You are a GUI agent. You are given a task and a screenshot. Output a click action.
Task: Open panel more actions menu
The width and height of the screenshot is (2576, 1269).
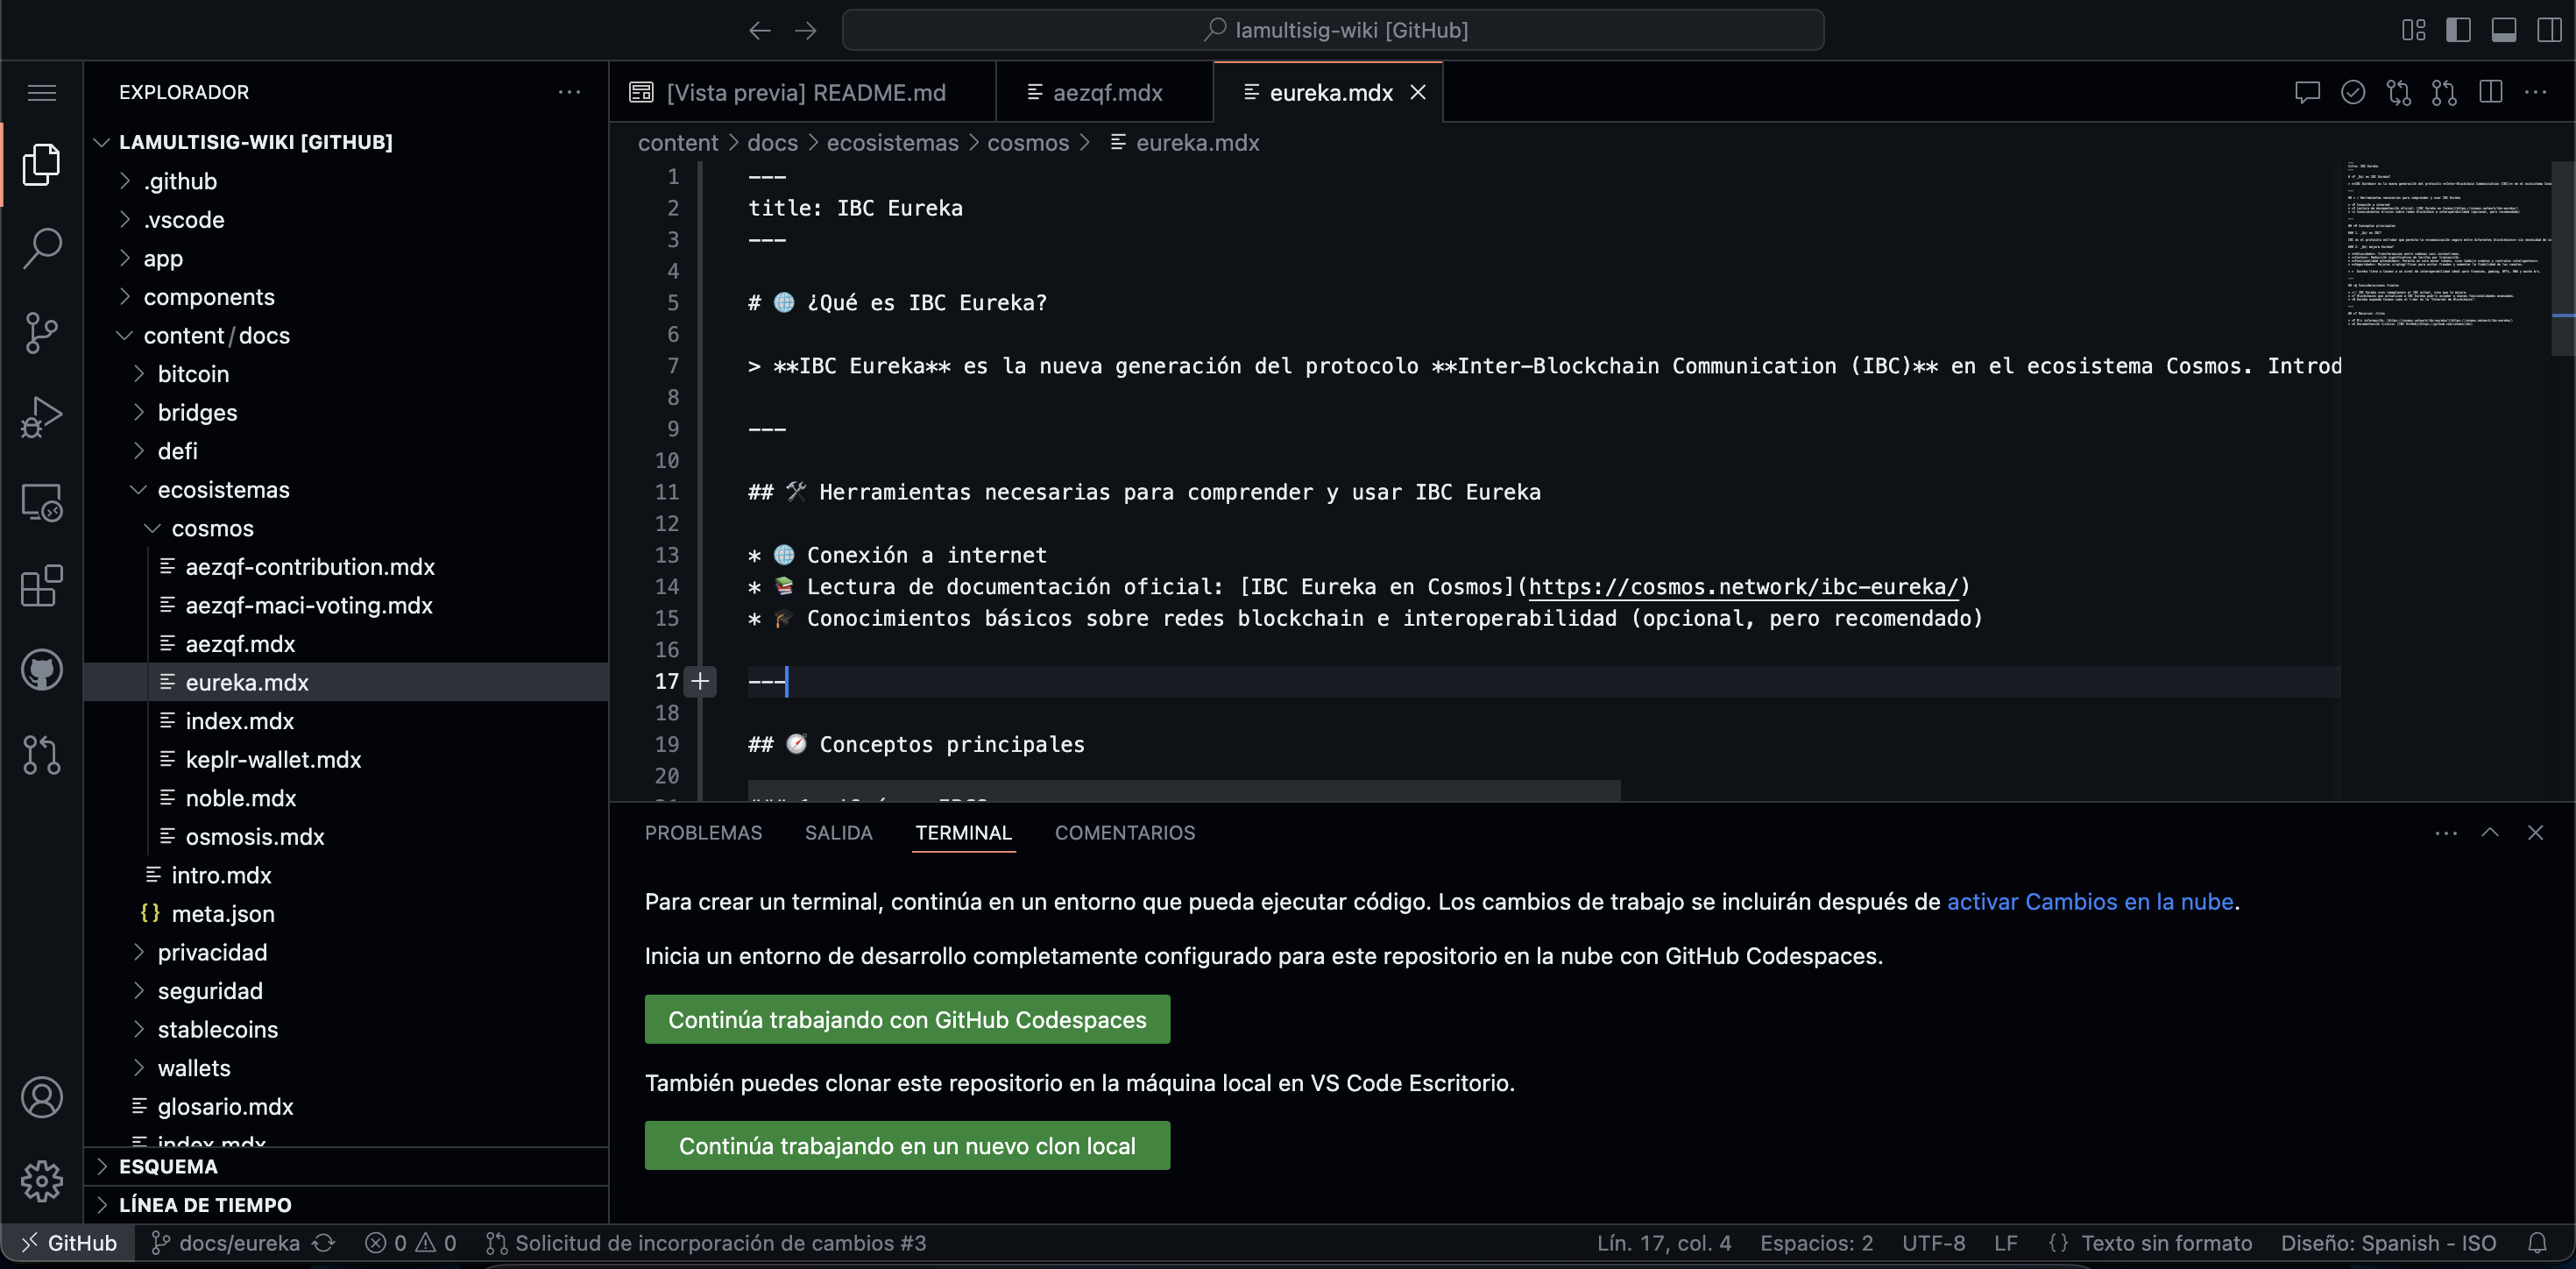tap(2446, 833)
